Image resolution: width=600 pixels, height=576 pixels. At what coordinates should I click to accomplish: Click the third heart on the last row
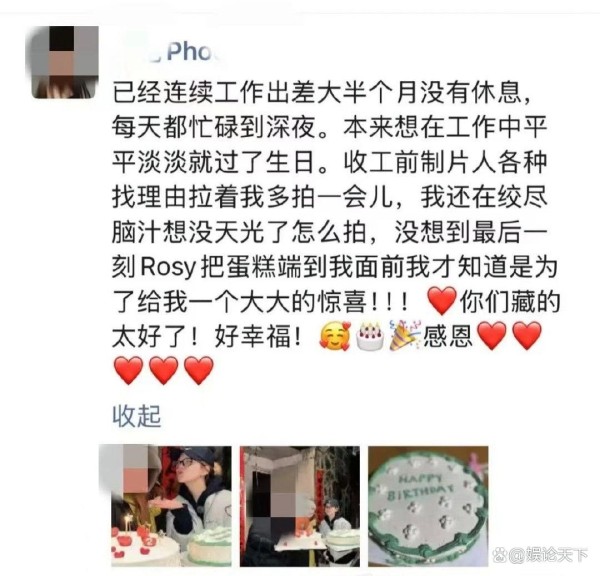coord(199,370)
